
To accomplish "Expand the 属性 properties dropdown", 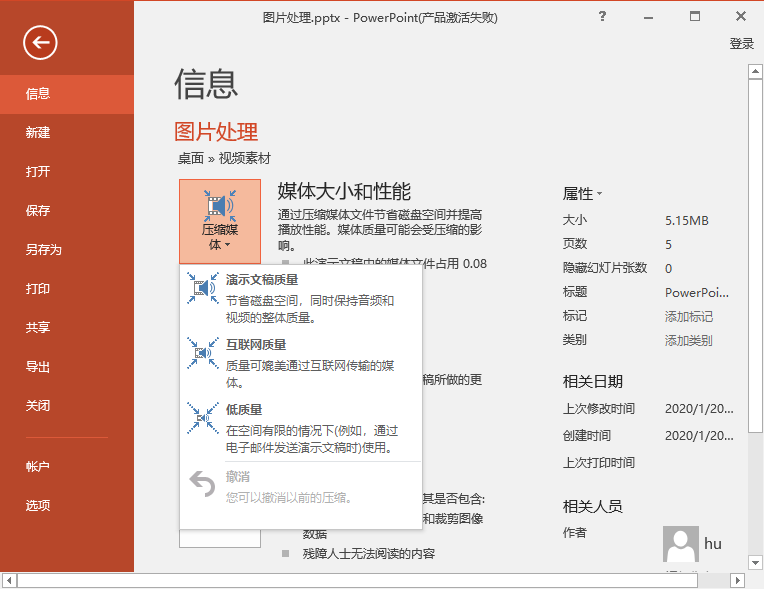I will (582, 194).
